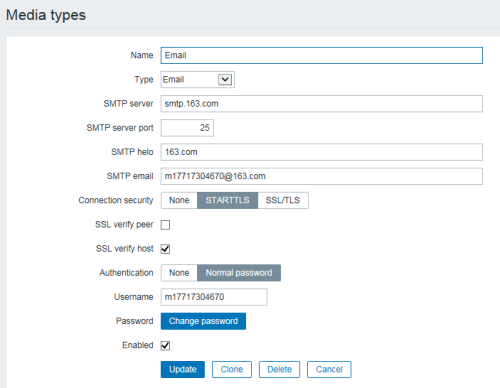Viewport: 500px width, 388px height.
Task: Click the Enabled label text
Action: pos(138,345)
